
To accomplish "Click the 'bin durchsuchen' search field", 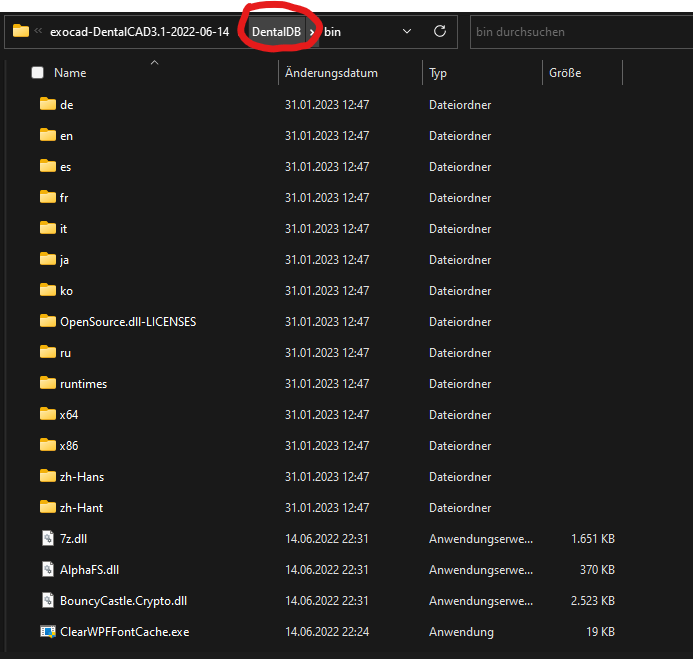I will [x=581, y=32].
